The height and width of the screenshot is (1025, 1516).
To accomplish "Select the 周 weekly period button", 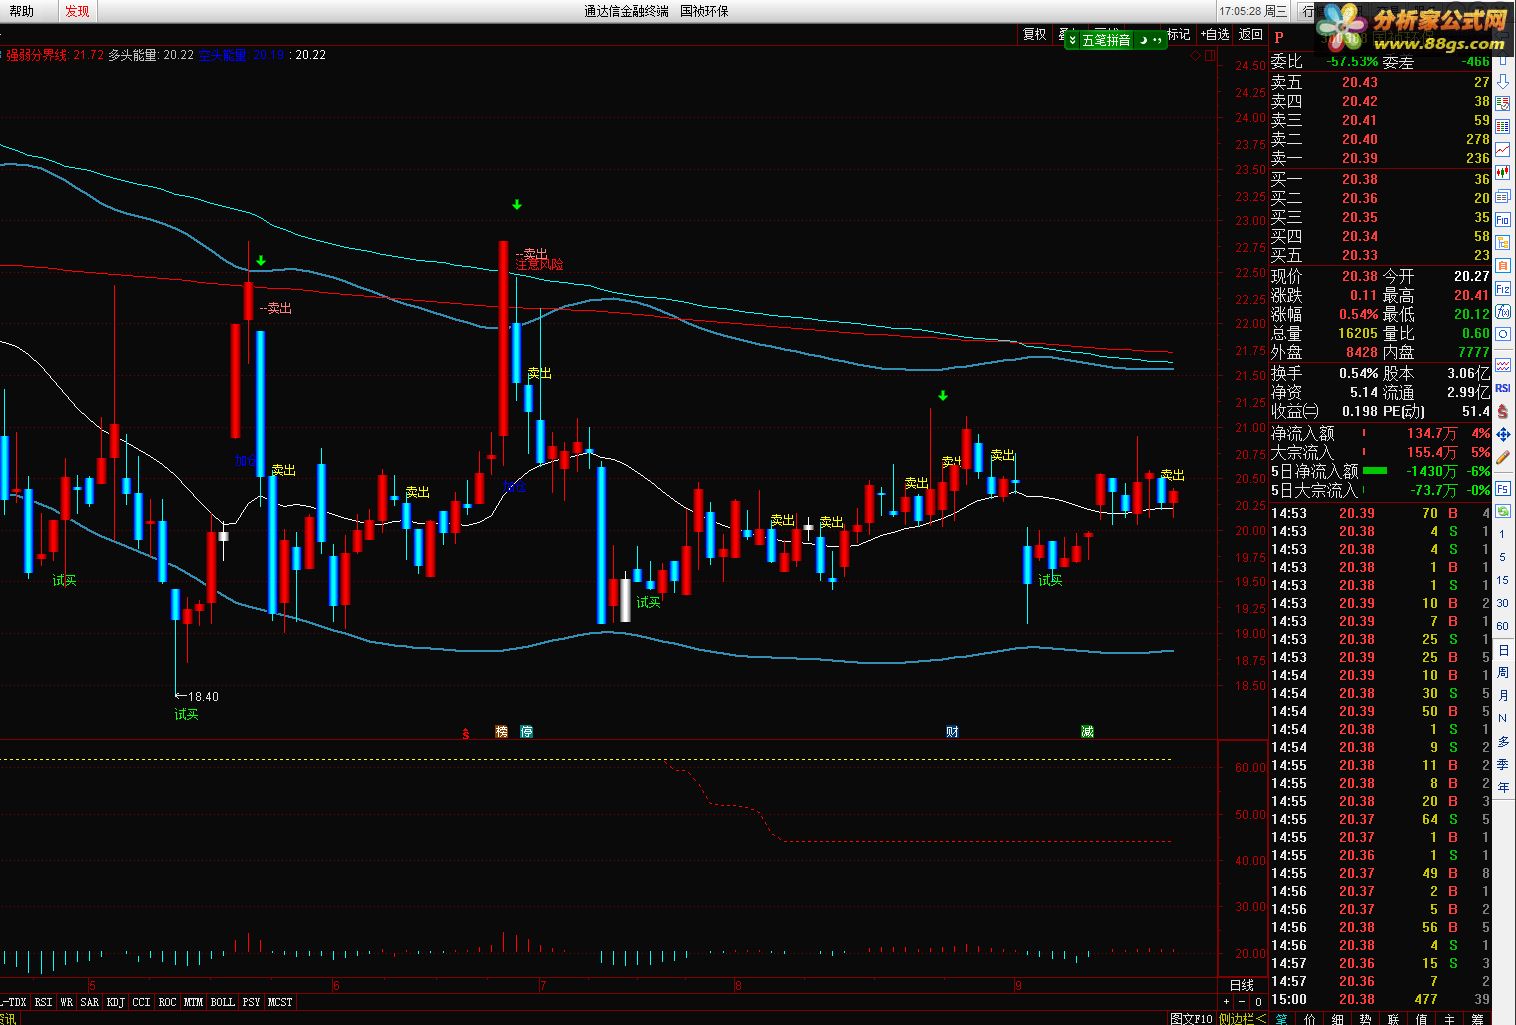I will click(x=1503, y=673).
